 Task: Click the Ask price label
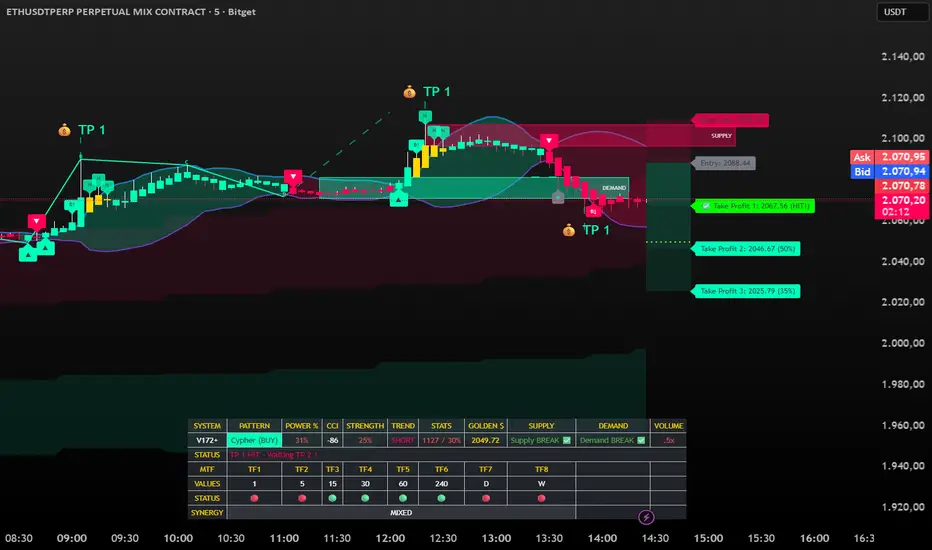862,157
